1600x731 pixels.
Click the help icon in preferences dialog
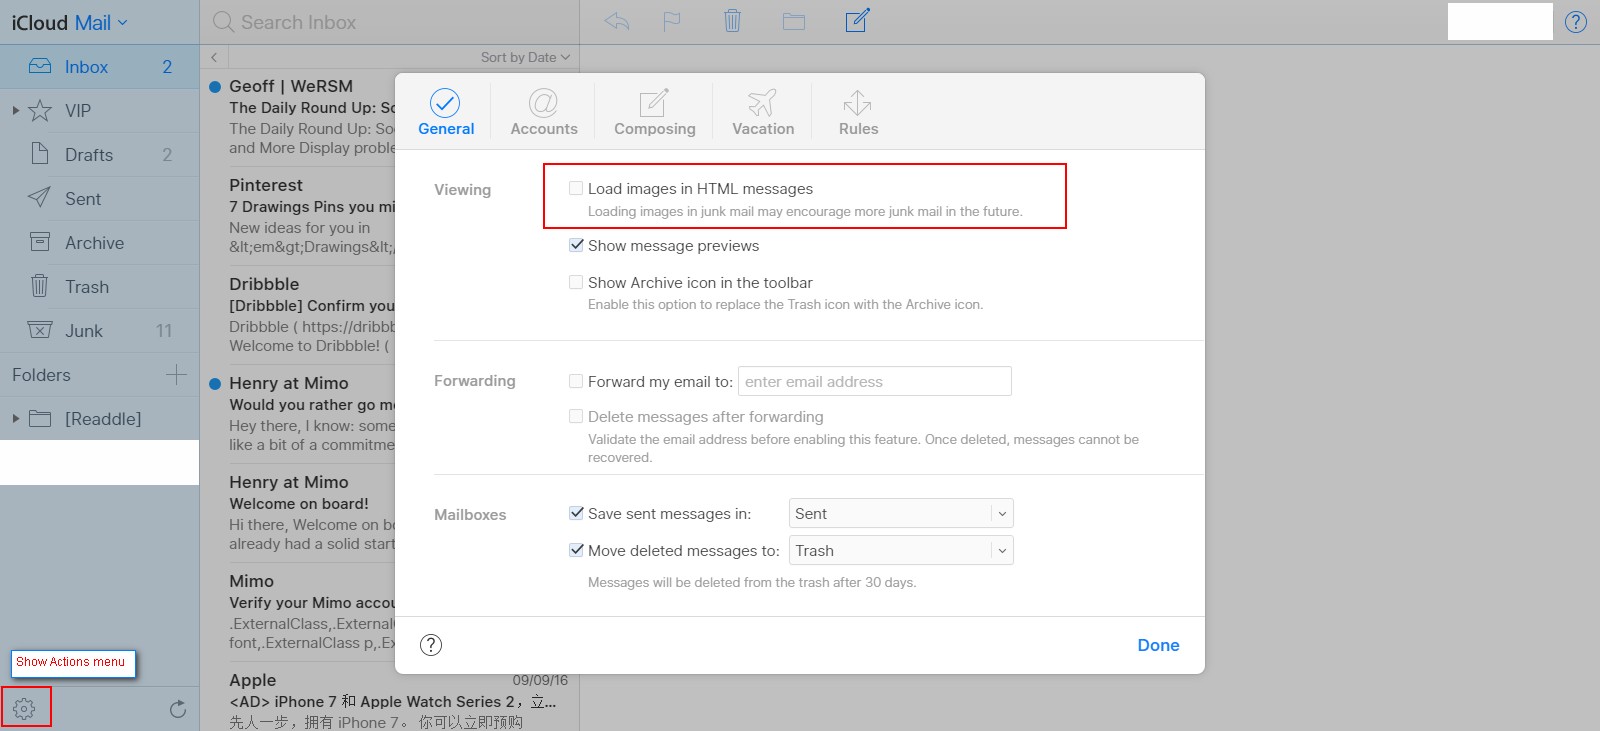[431, 644]
